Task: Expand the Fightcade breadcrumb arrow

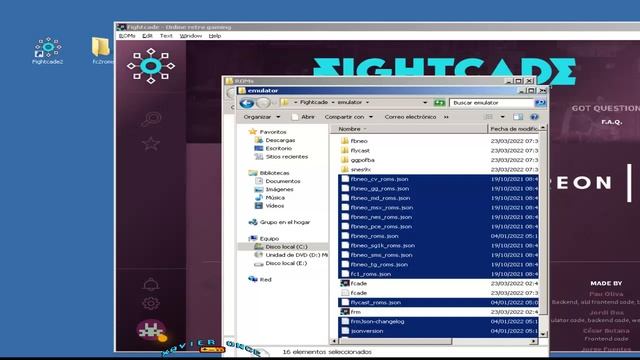Action: click(x=333, y=102)
